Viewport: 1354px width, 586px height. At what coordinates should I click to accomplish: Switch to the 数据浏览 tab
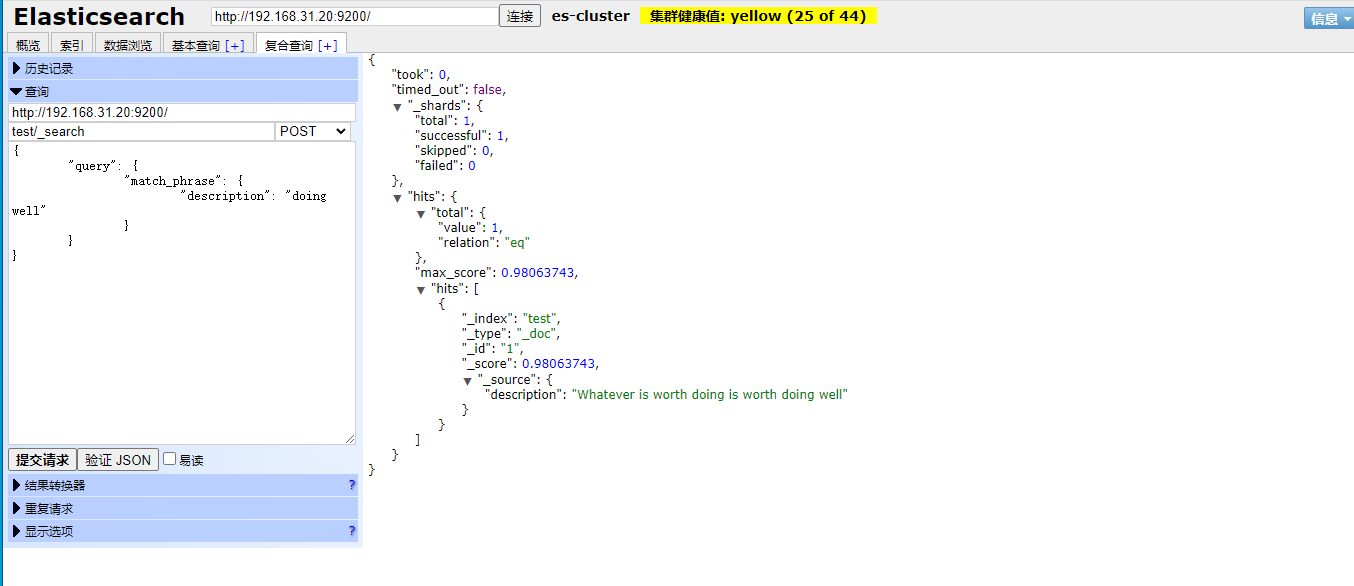point(127,45)
